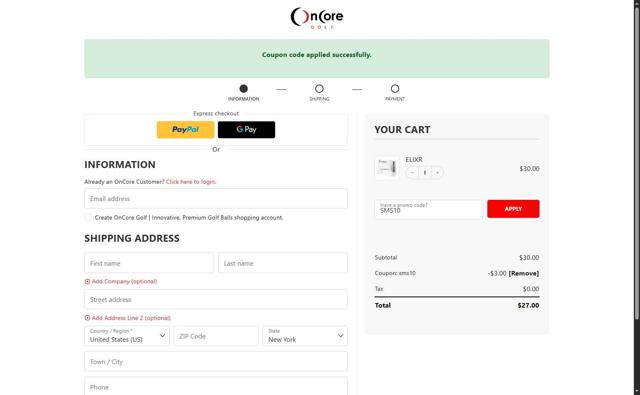Click the YOUR CART heading

402,130
